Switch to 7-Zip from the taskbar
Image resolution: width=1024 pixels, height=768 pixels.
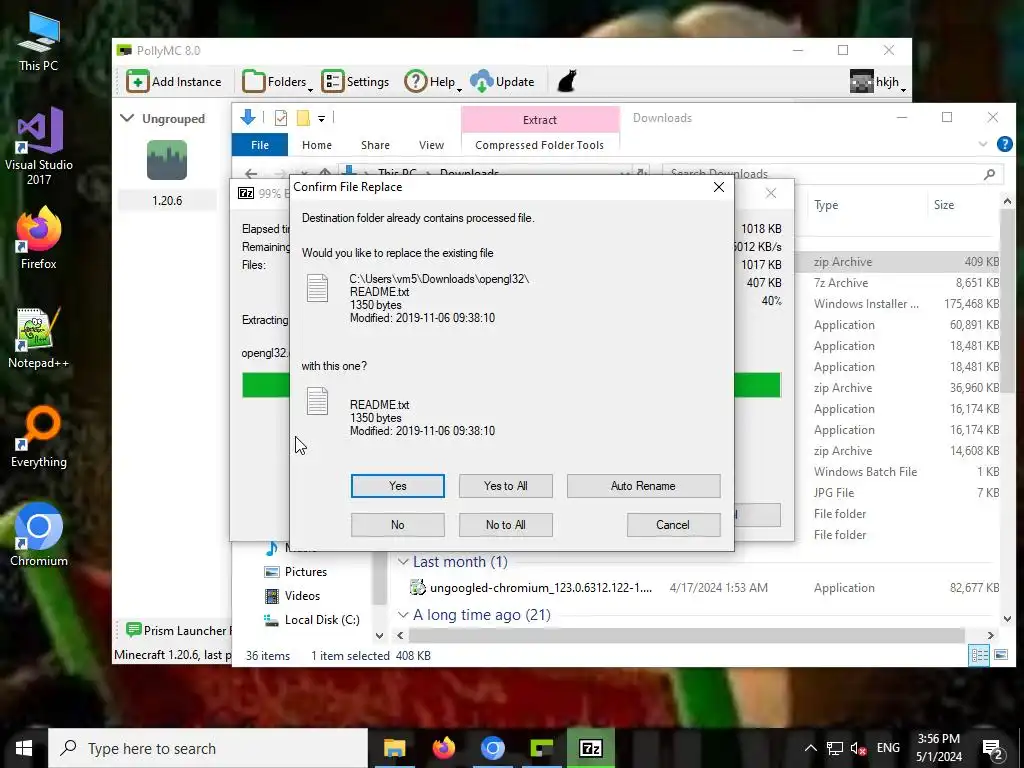pos(590,748)
